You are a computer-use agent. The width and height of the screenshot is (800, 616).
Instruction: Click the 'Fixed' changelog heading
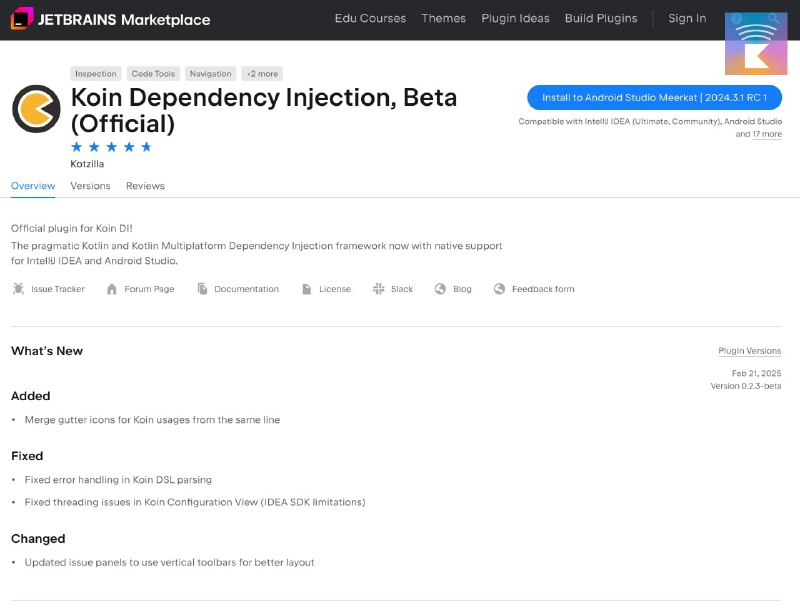(27, 456)
